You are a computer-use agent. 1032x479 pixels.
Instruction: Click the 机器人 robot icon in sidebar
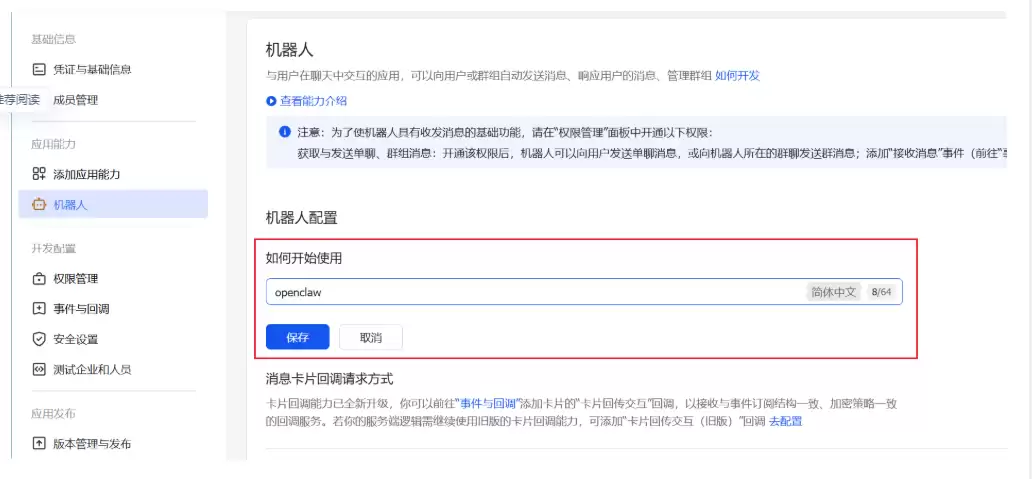point(39,205)
